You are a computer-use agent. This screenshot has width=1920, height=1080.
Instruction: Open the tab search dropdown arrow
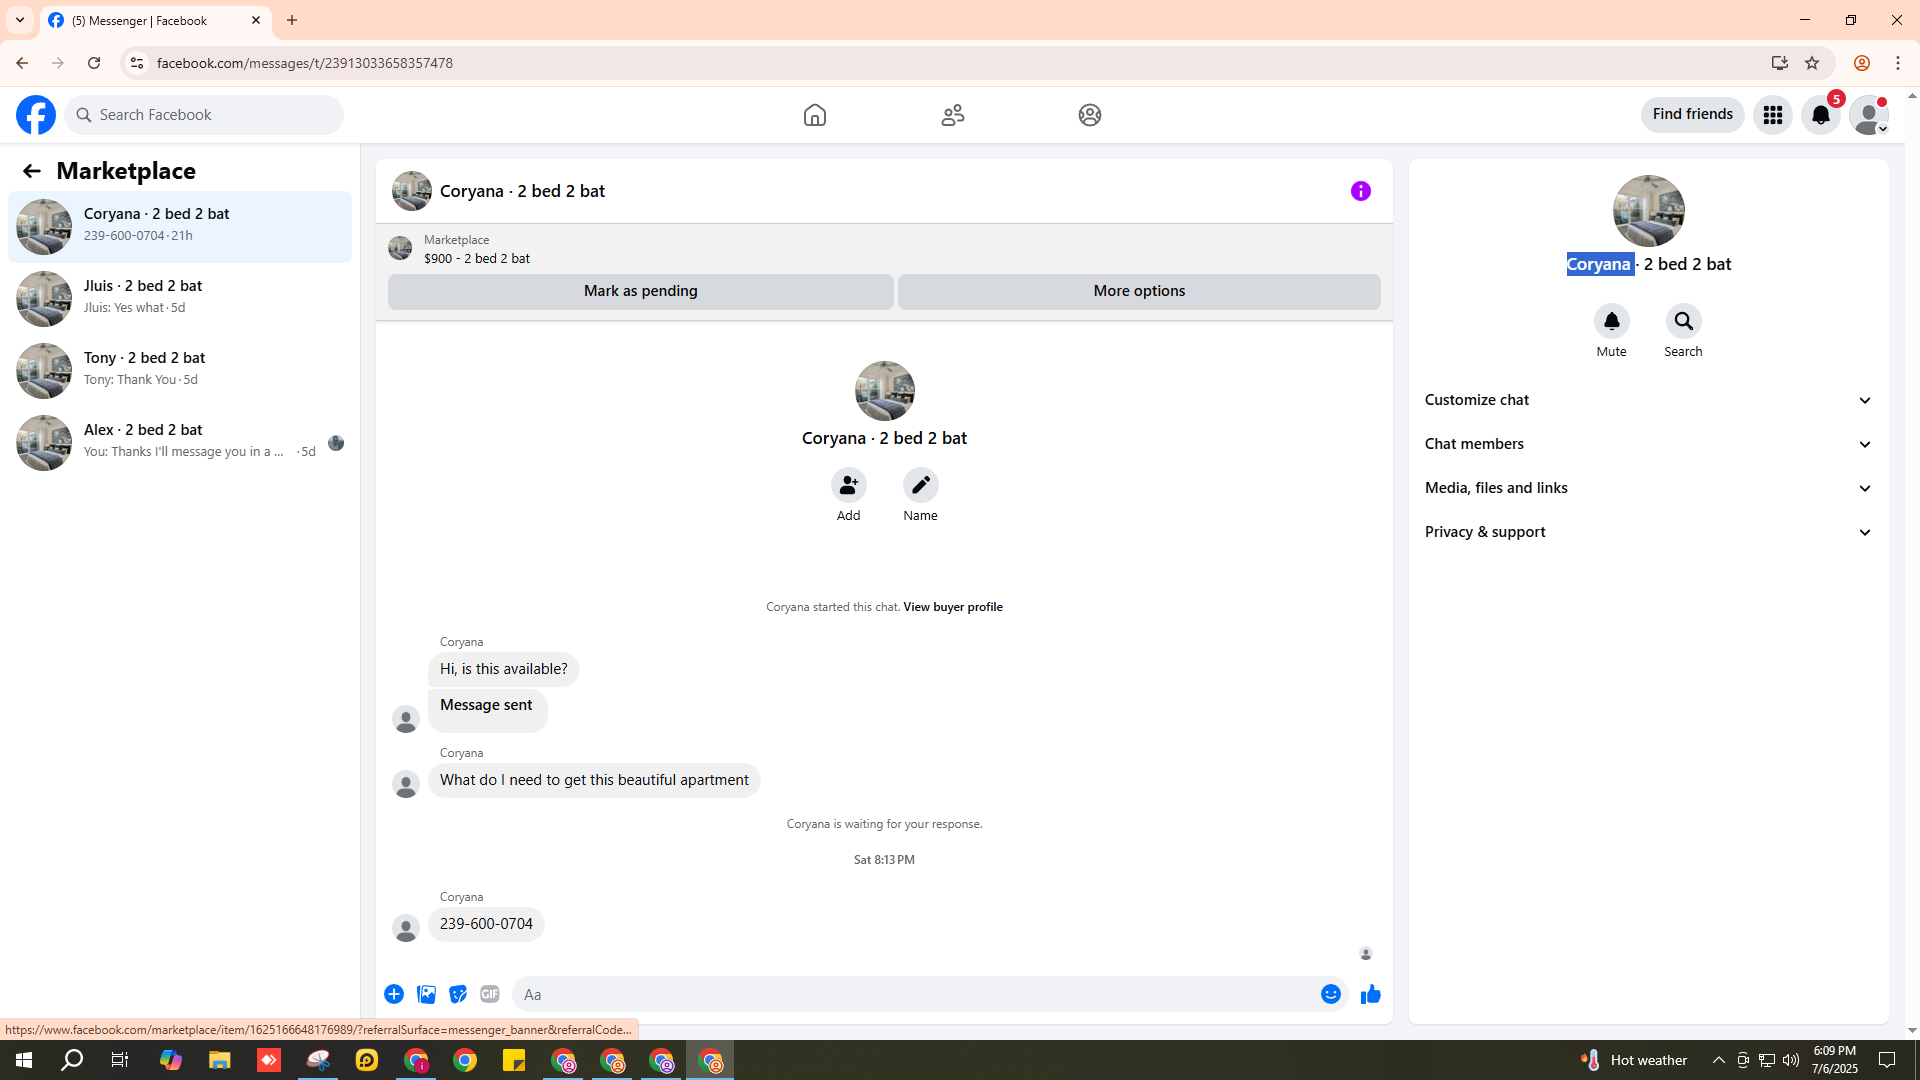coord(20,20)
